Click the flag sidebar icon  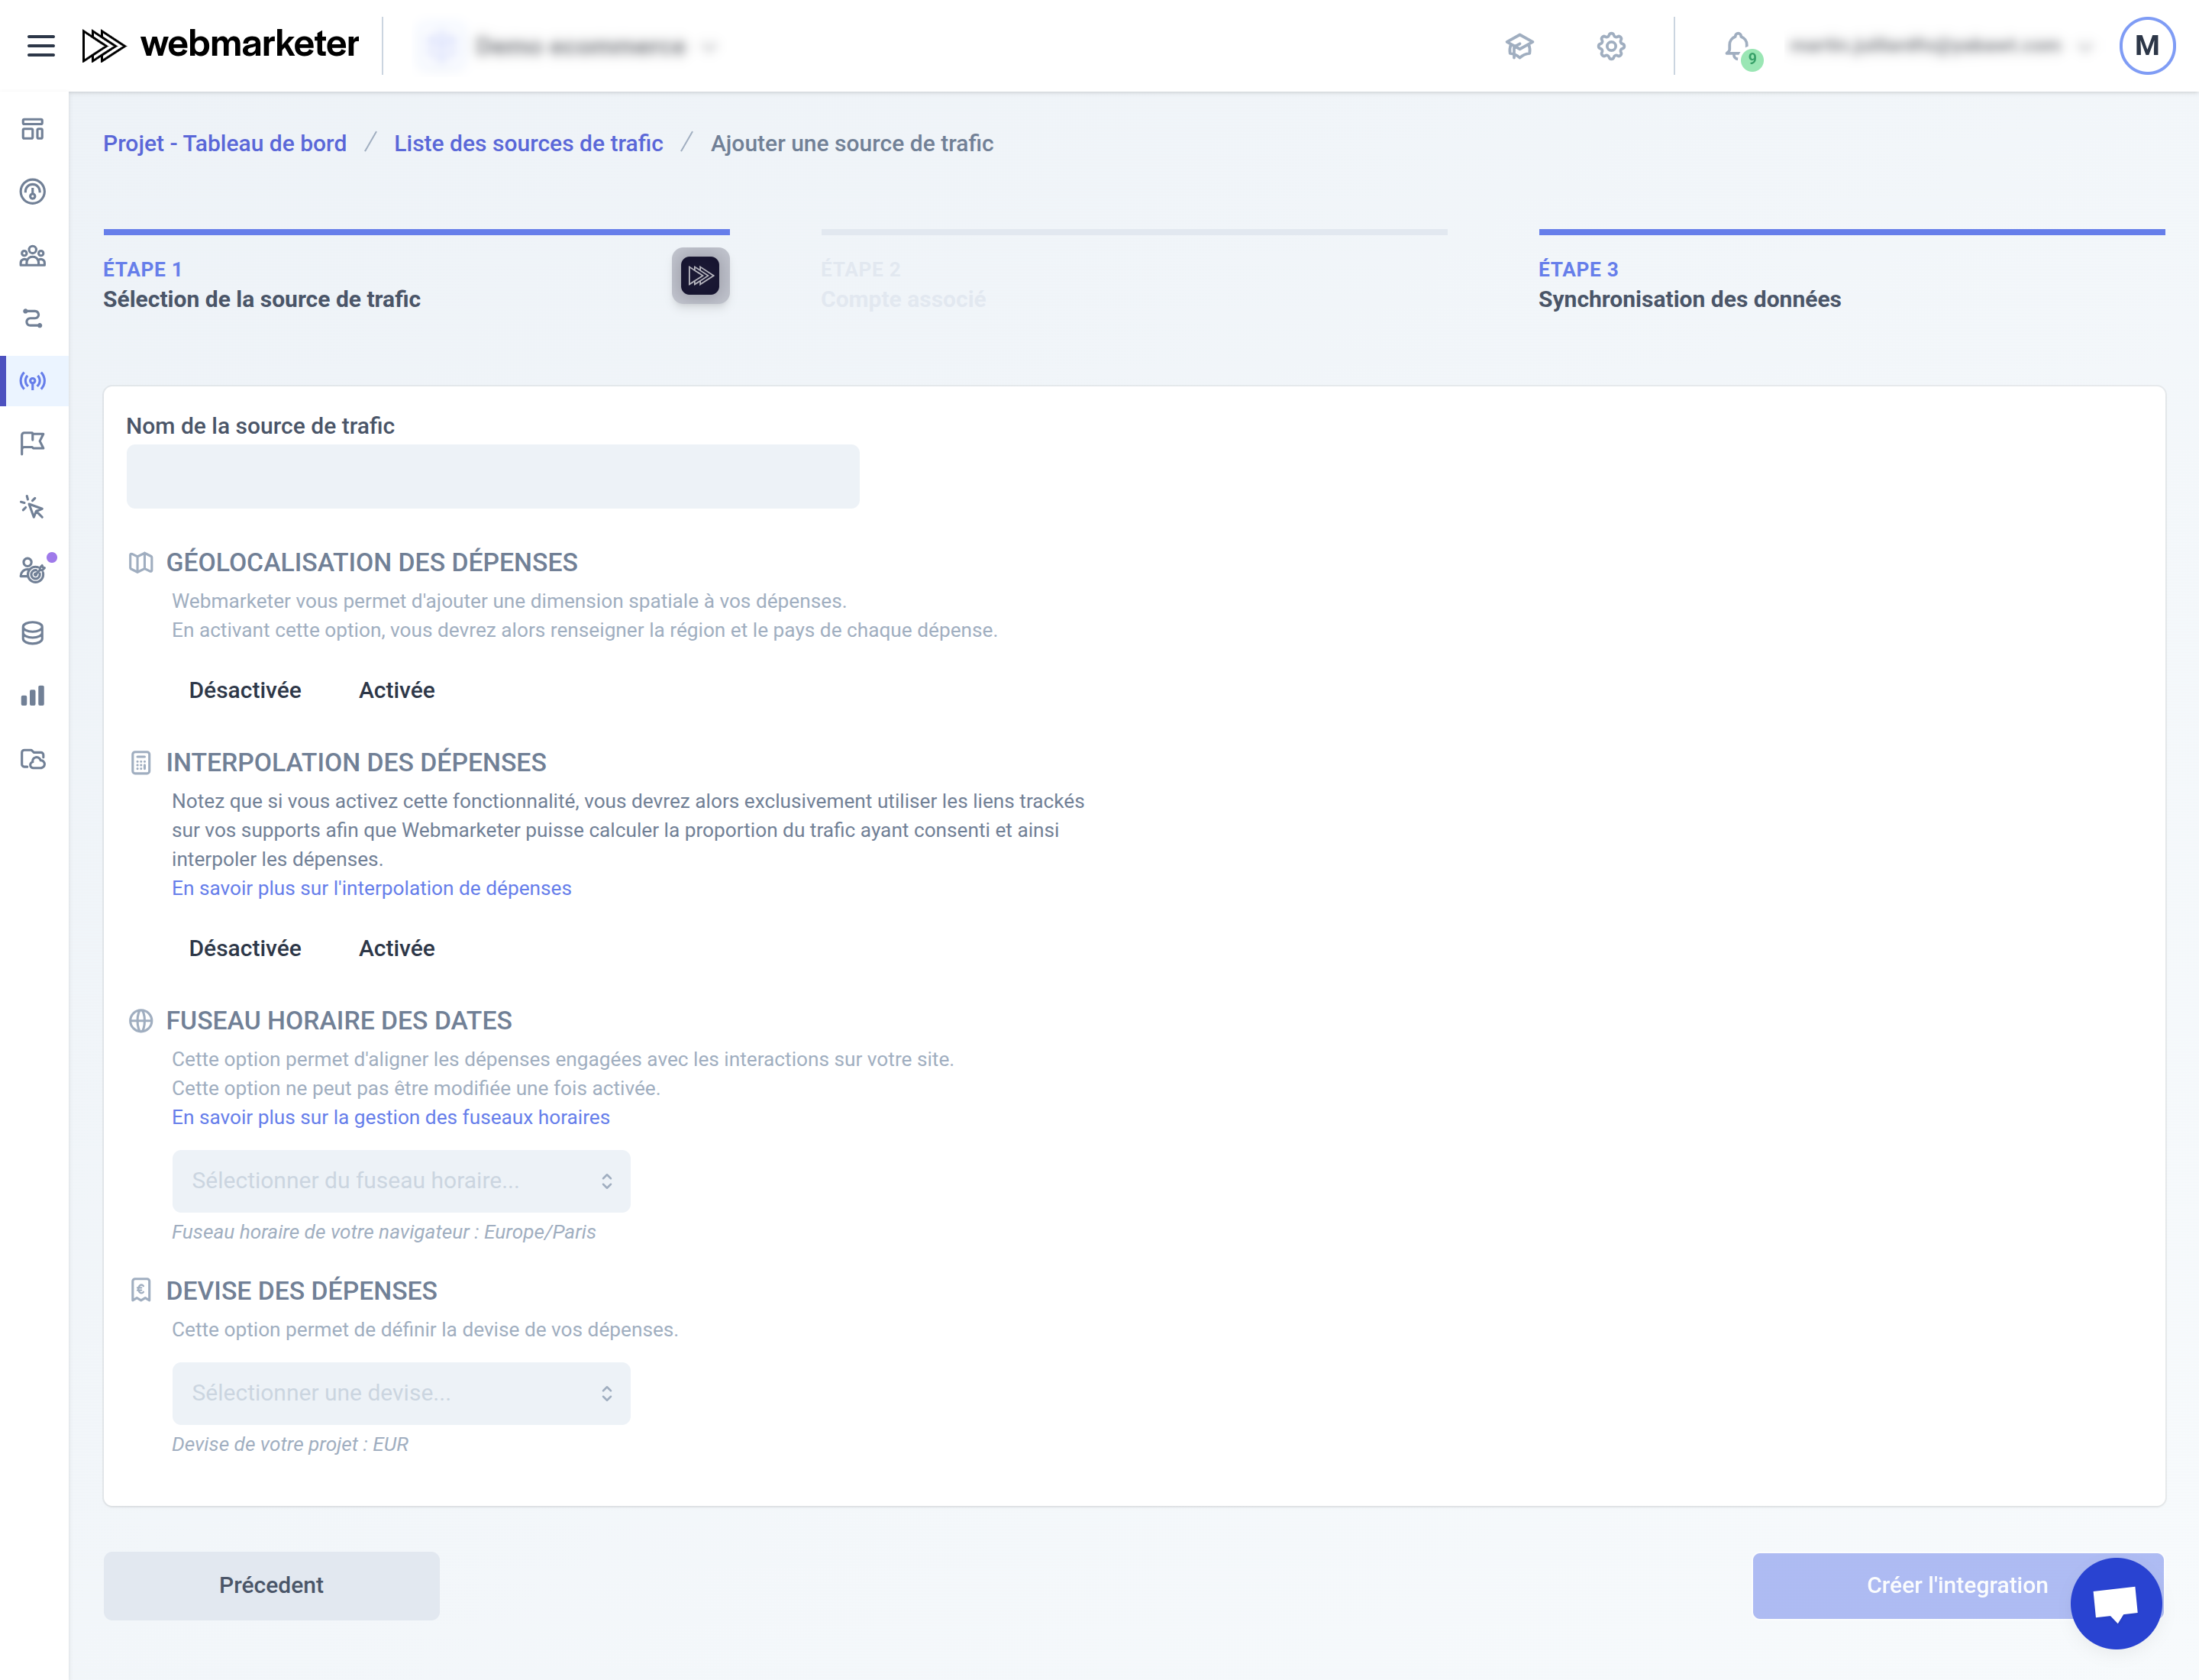click(33, 443)
